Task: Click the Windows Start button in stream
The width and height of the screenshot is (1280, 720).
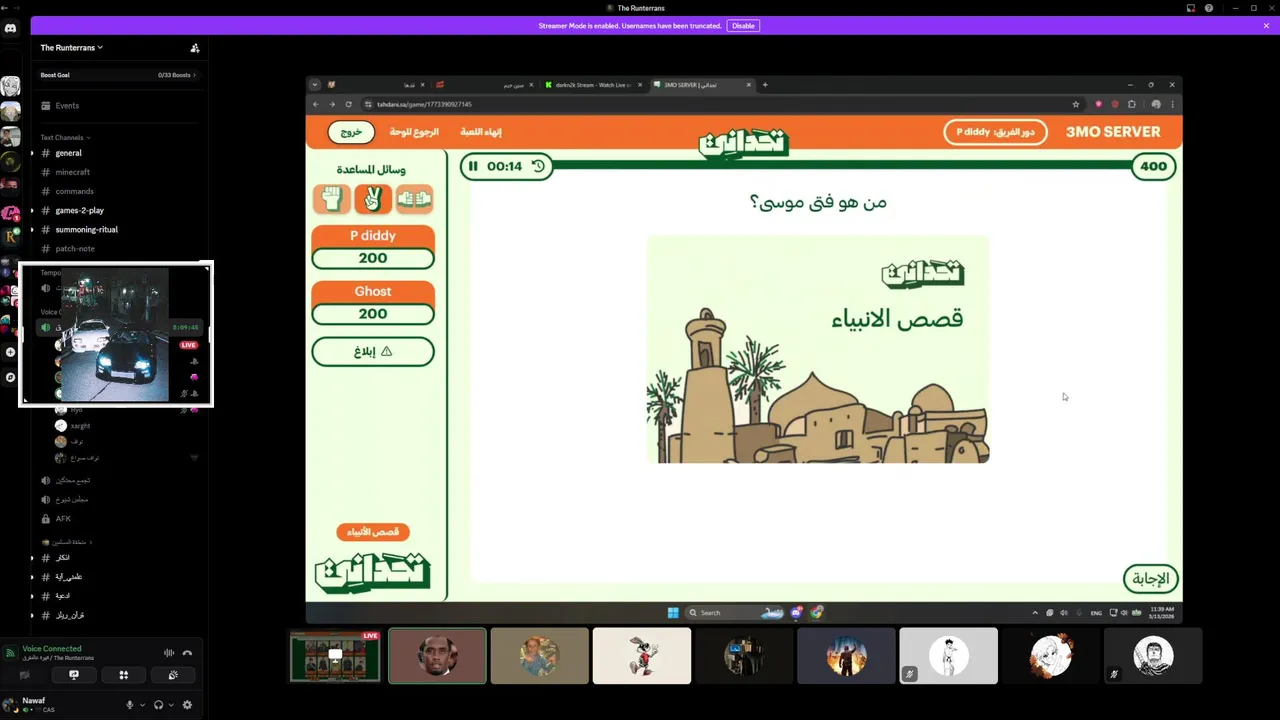Action: [673, 612]
